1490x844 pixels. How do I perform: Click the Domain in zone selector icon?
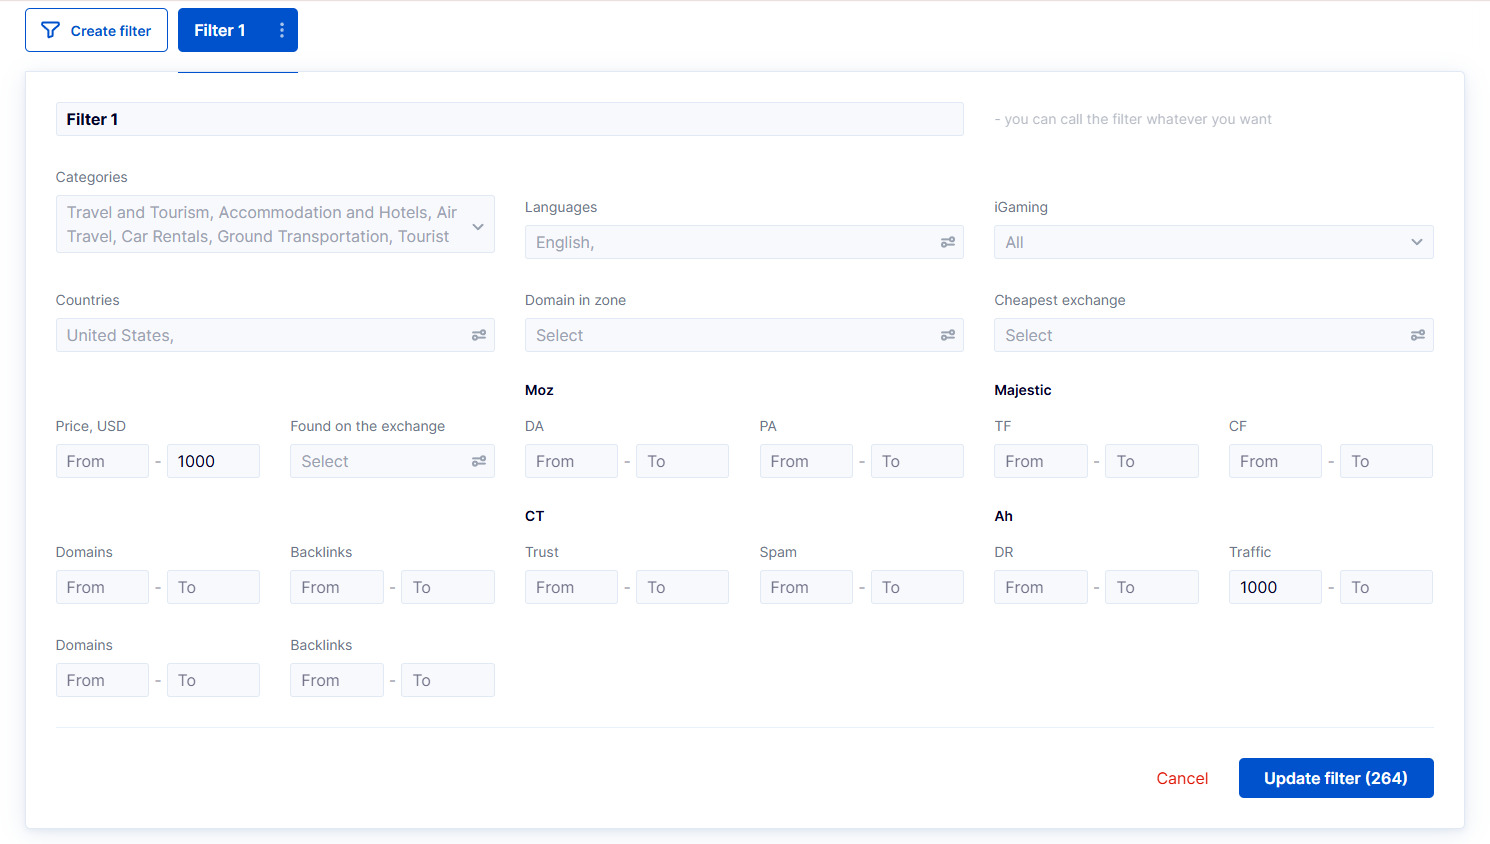[x=947, y=335]
